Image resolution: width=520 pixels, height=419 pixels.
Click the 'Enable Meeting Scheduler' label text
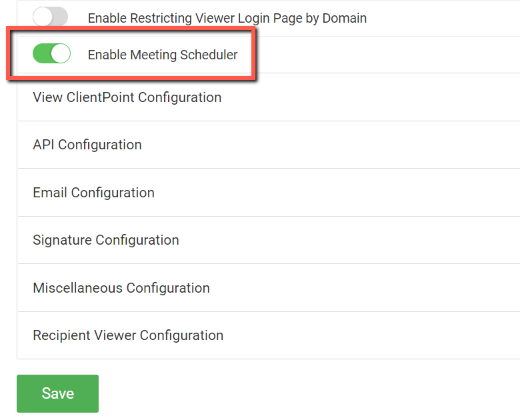163,55
